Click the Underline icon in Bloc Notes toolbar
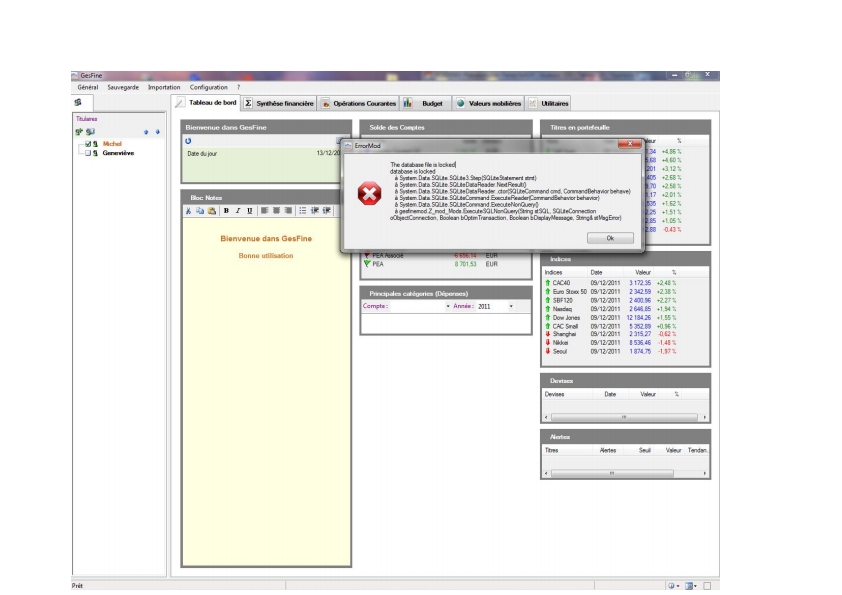This screenshot has height=595, width=842. coord(250,211)
